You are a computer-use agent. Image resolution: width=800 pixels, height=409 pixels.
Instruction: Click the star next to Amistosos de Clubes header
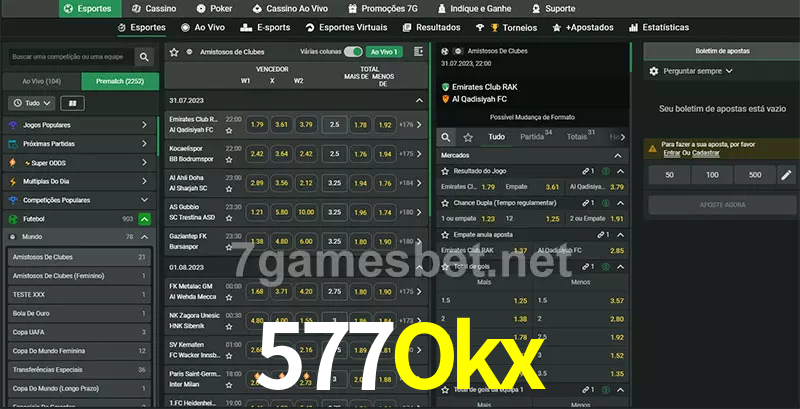(174, 51)
